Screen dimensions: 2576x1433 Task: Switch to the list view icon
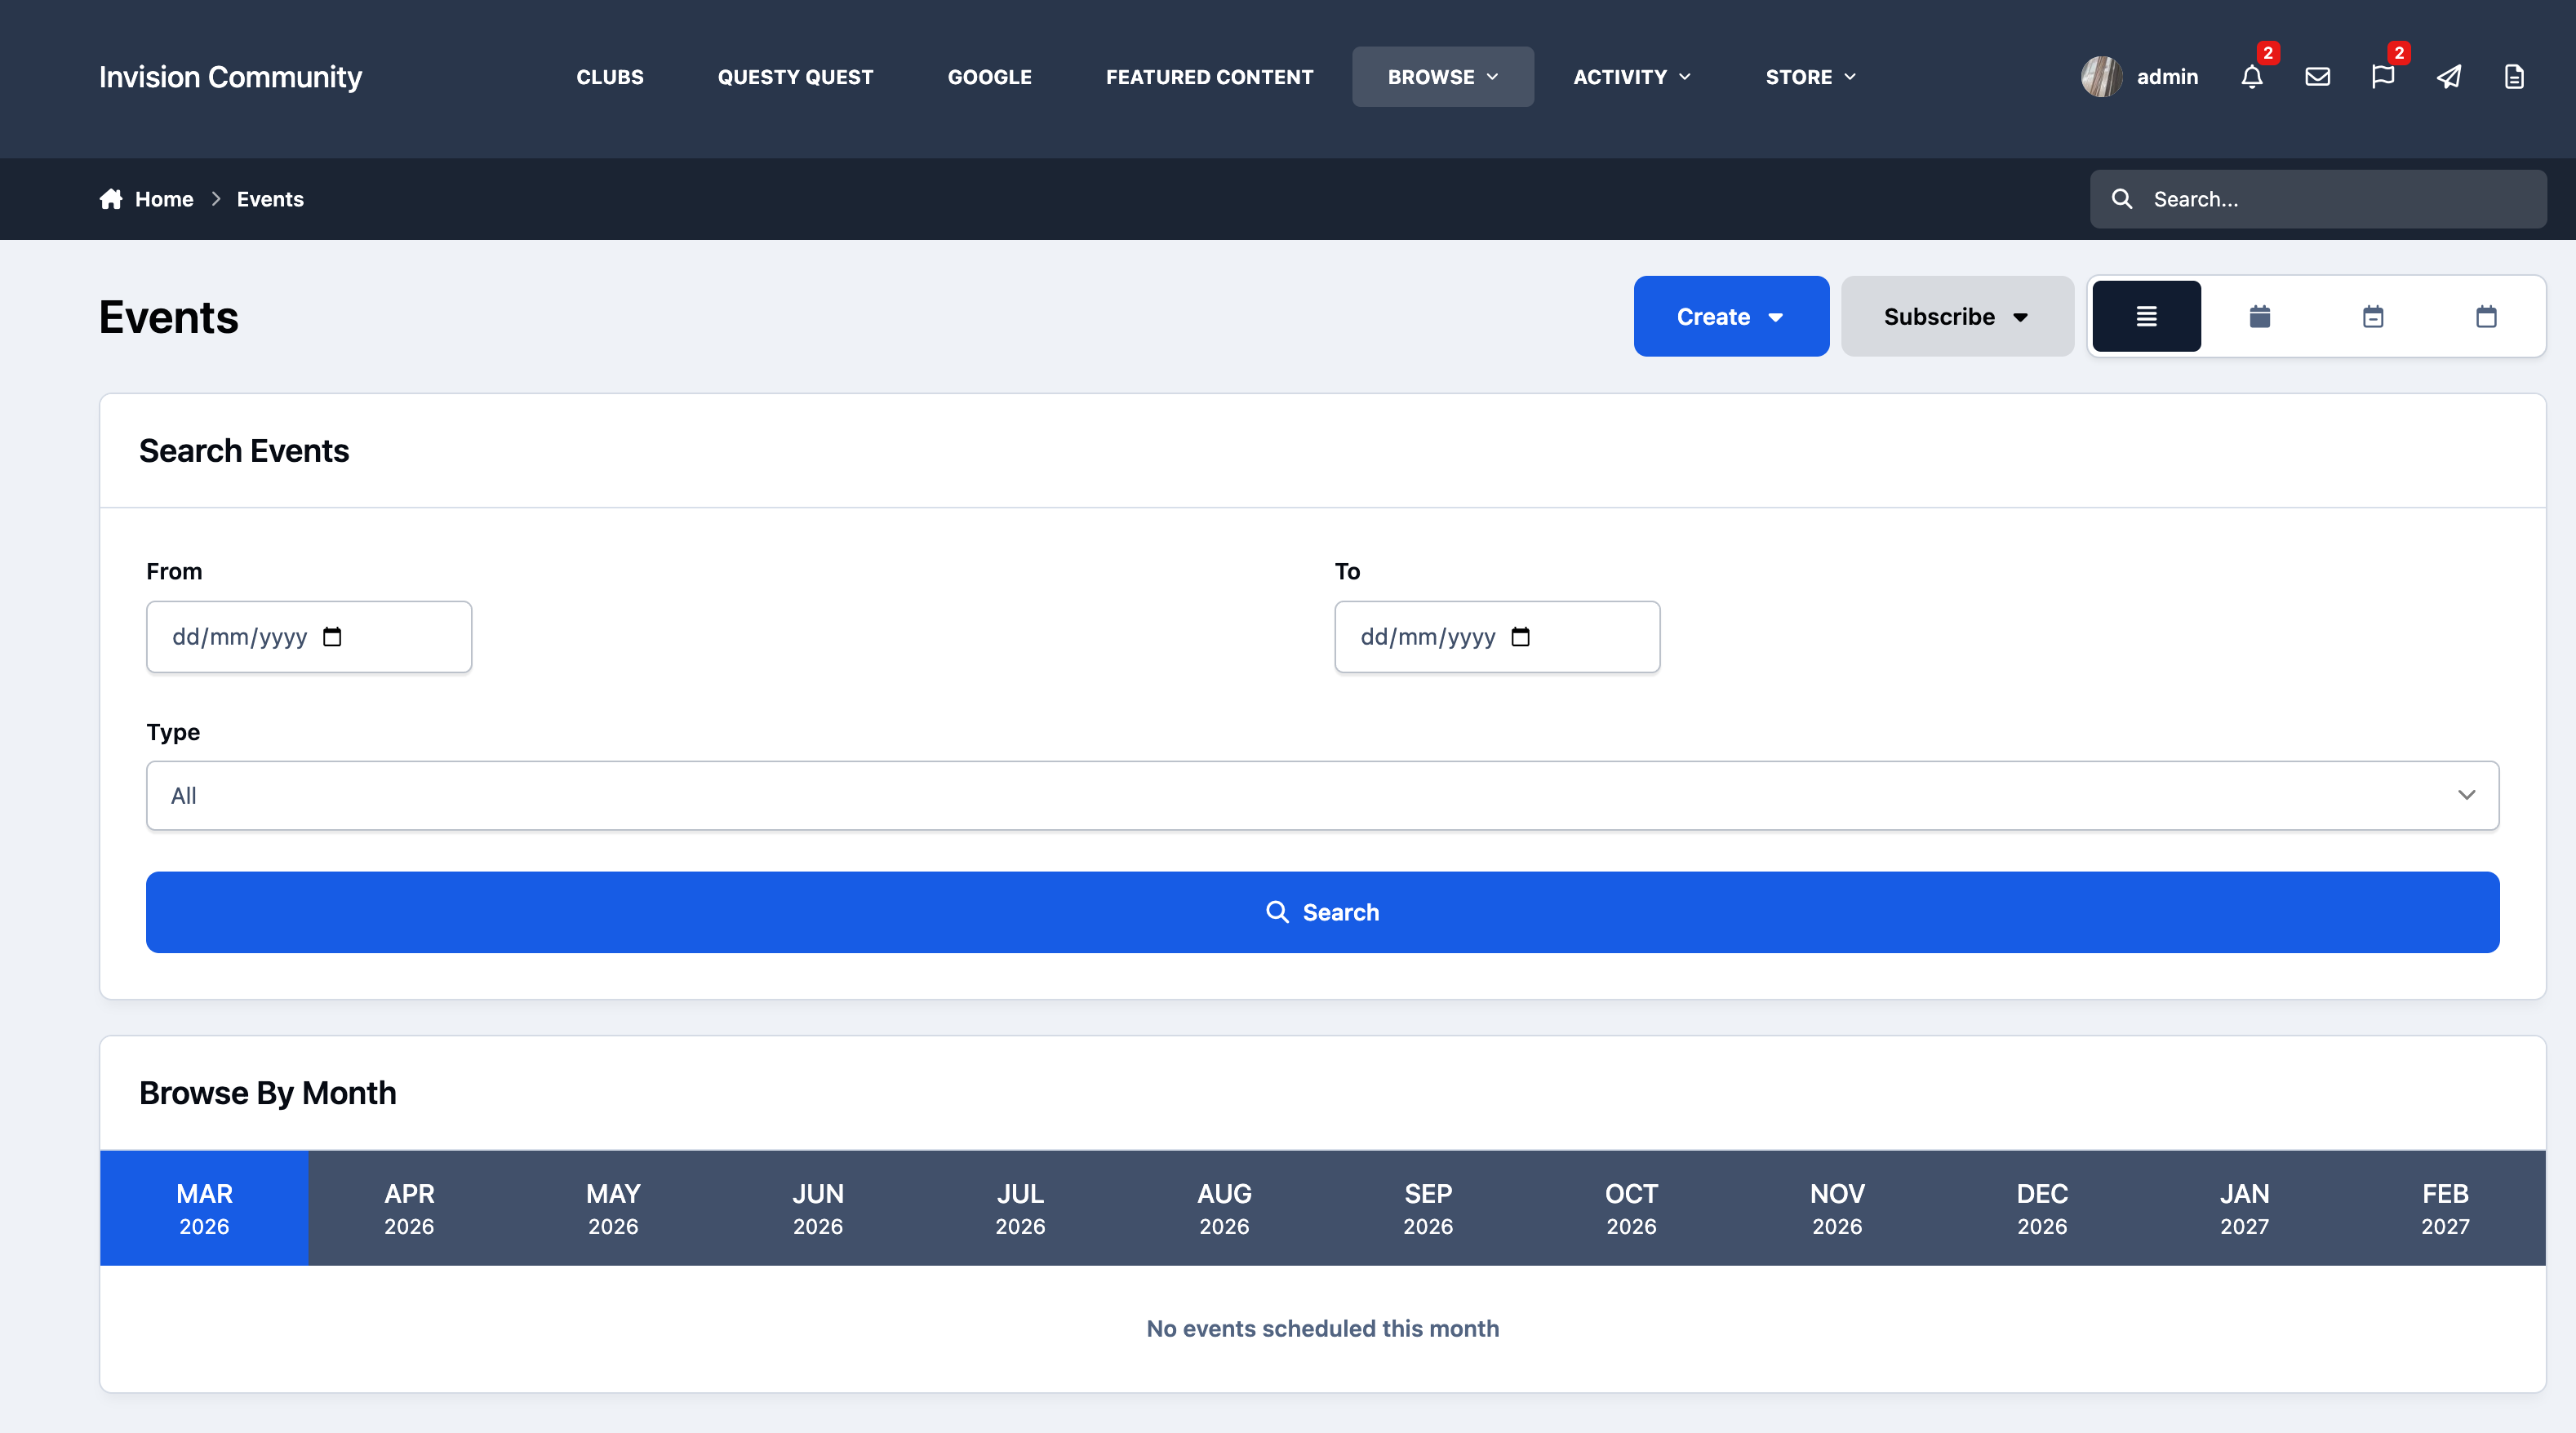tap(2146, 316)
